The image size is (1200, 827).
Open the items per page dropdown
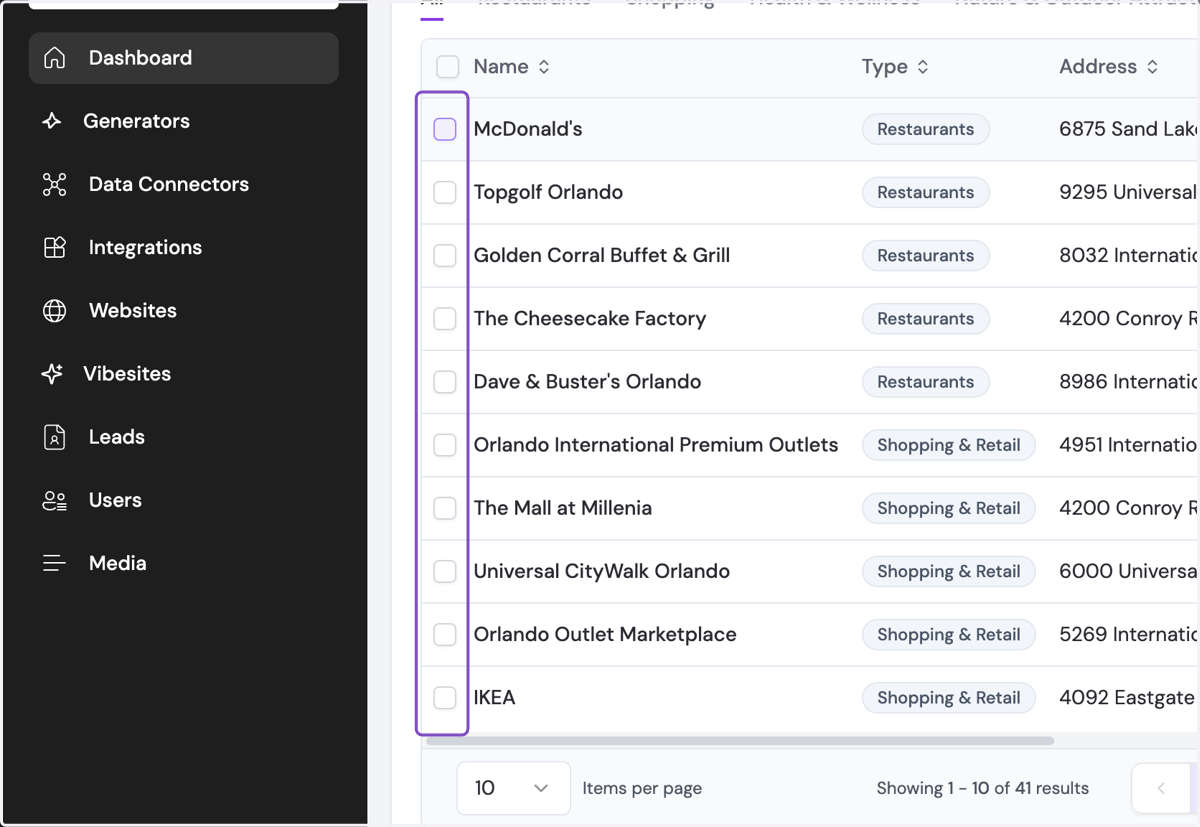tap(513, 788)
